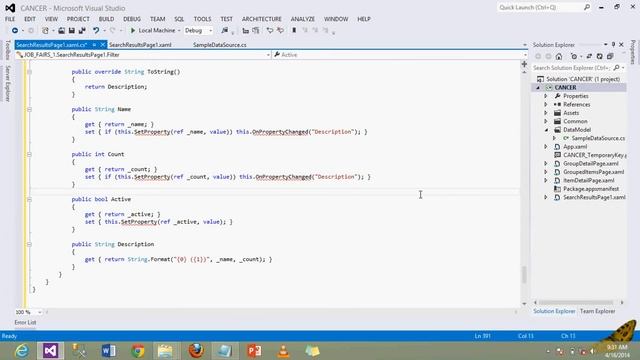Click the Save All toolbar icon
Viewport: 640px width, 360px height.
(82, 31)
